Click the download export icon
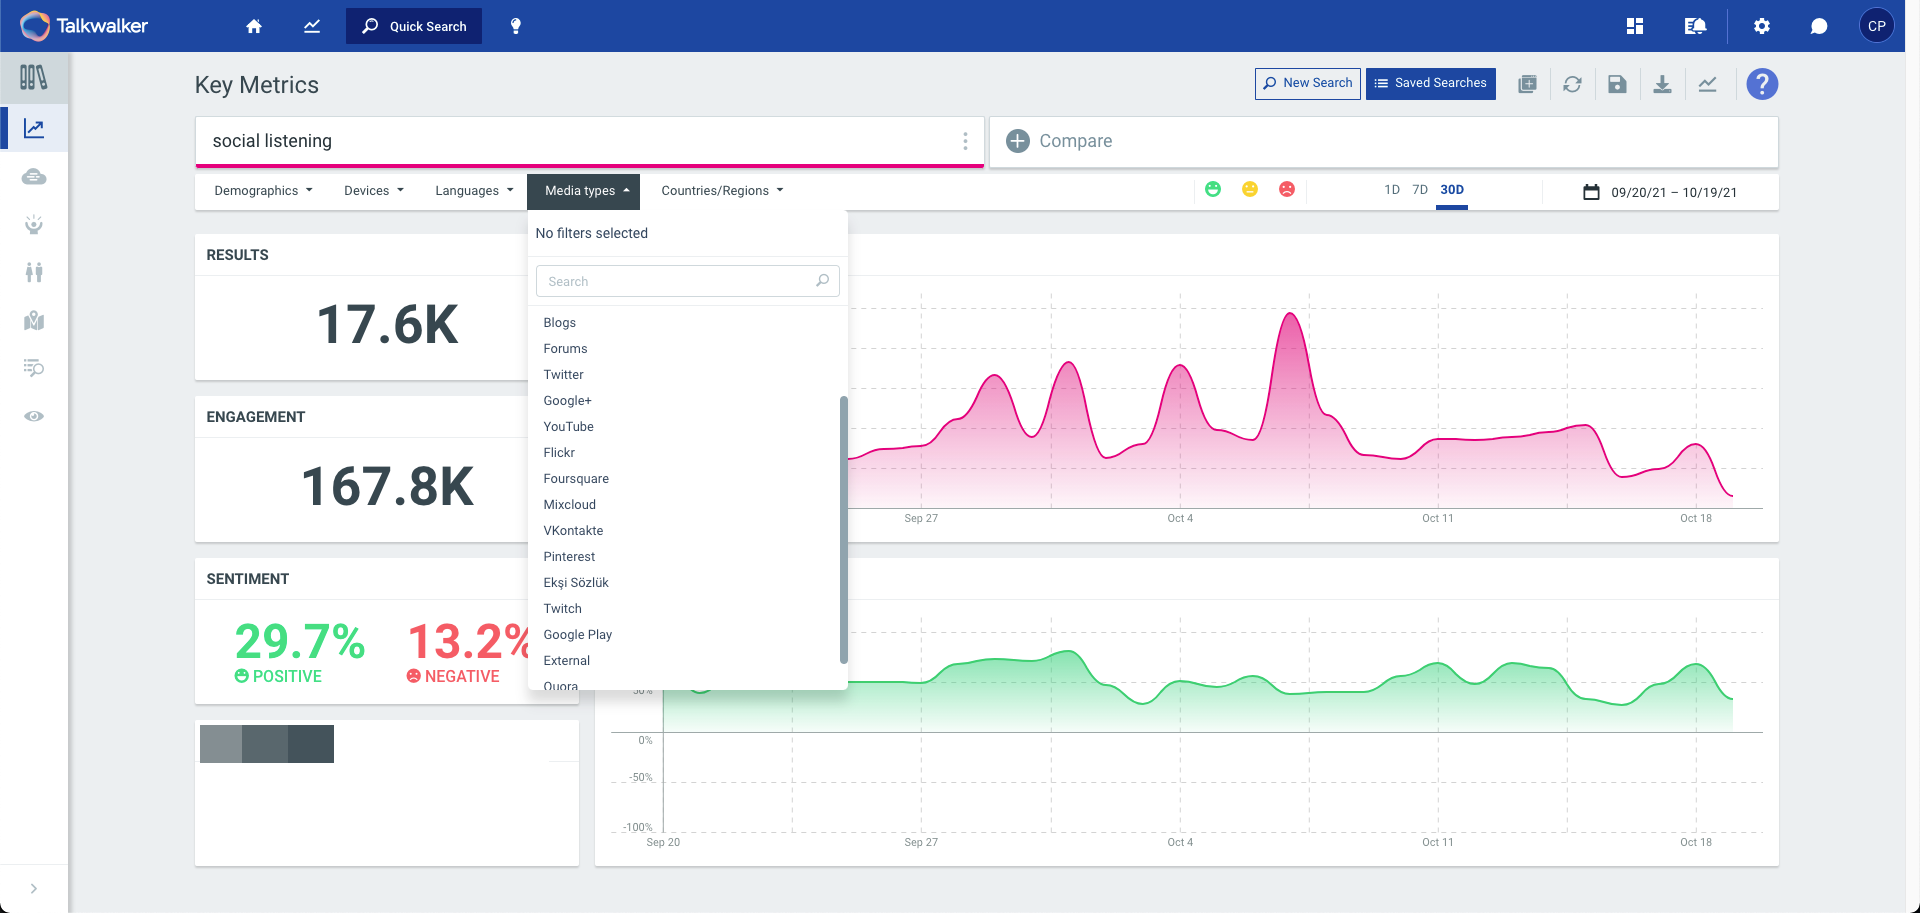 [1662, 84]
